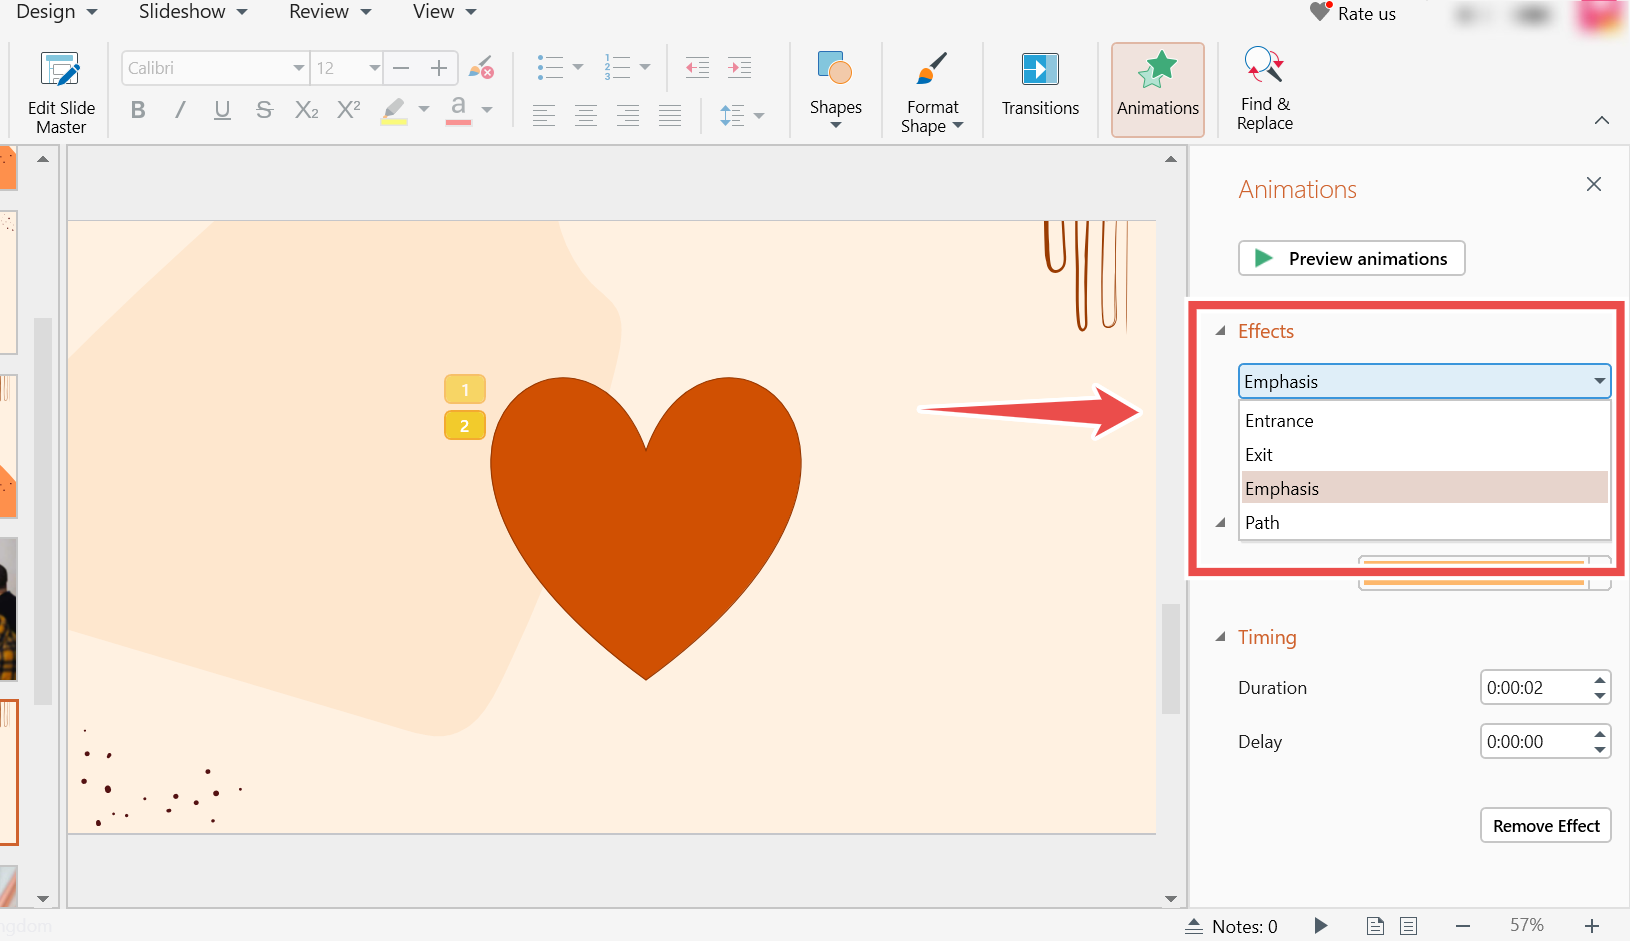Screen dimensions: 1630x941
Task: Open the text highlight color picker
Action: [424, 110]
